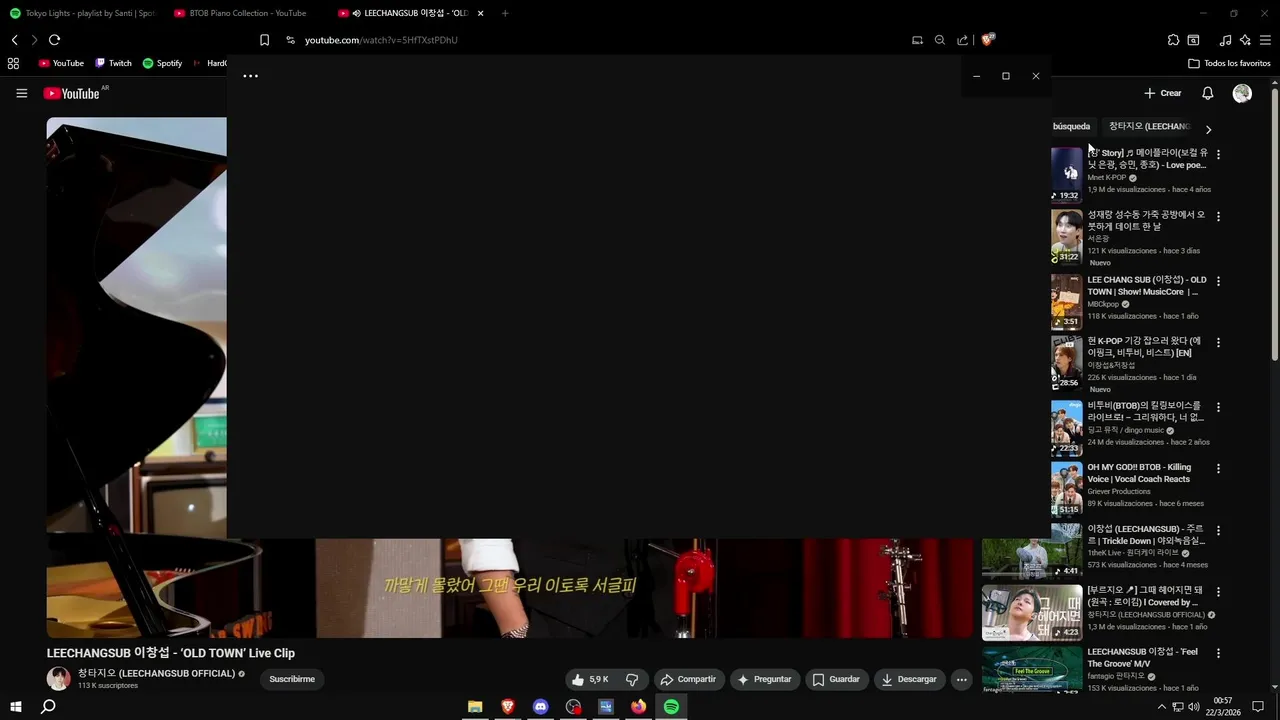Open Windows Start menu
This screenshot has width=1280, height=720.
[15, 707]
